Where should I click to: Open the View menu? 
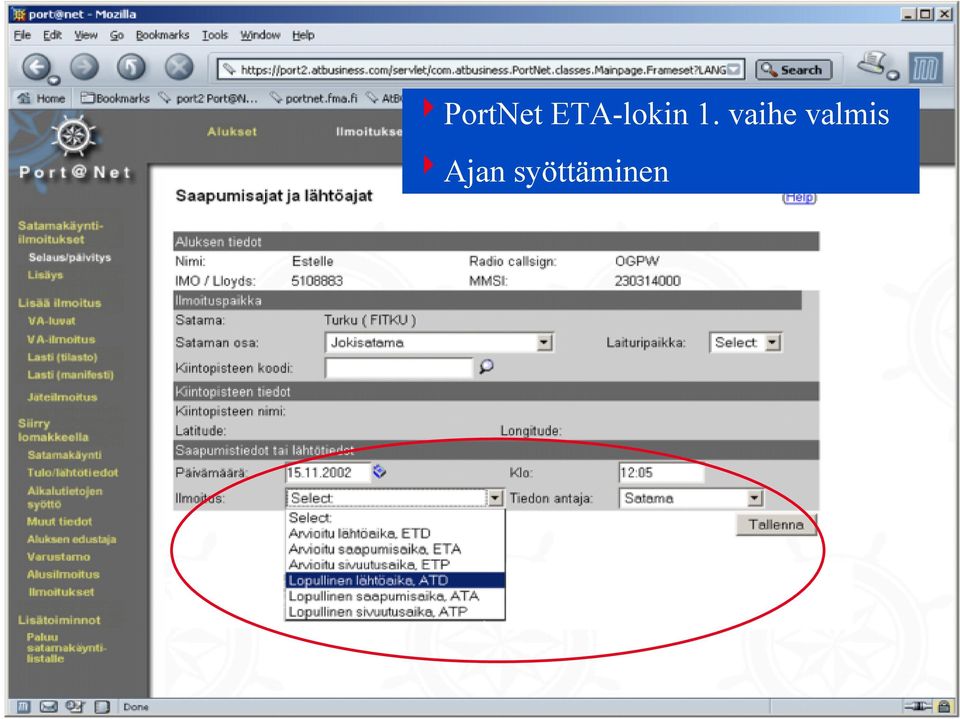(x=86, y=35)
